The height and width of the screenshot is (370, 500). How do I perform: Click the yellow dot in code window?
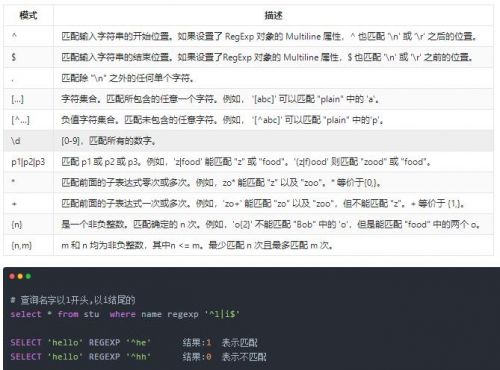pyautogui.click(x=20, y=276)
